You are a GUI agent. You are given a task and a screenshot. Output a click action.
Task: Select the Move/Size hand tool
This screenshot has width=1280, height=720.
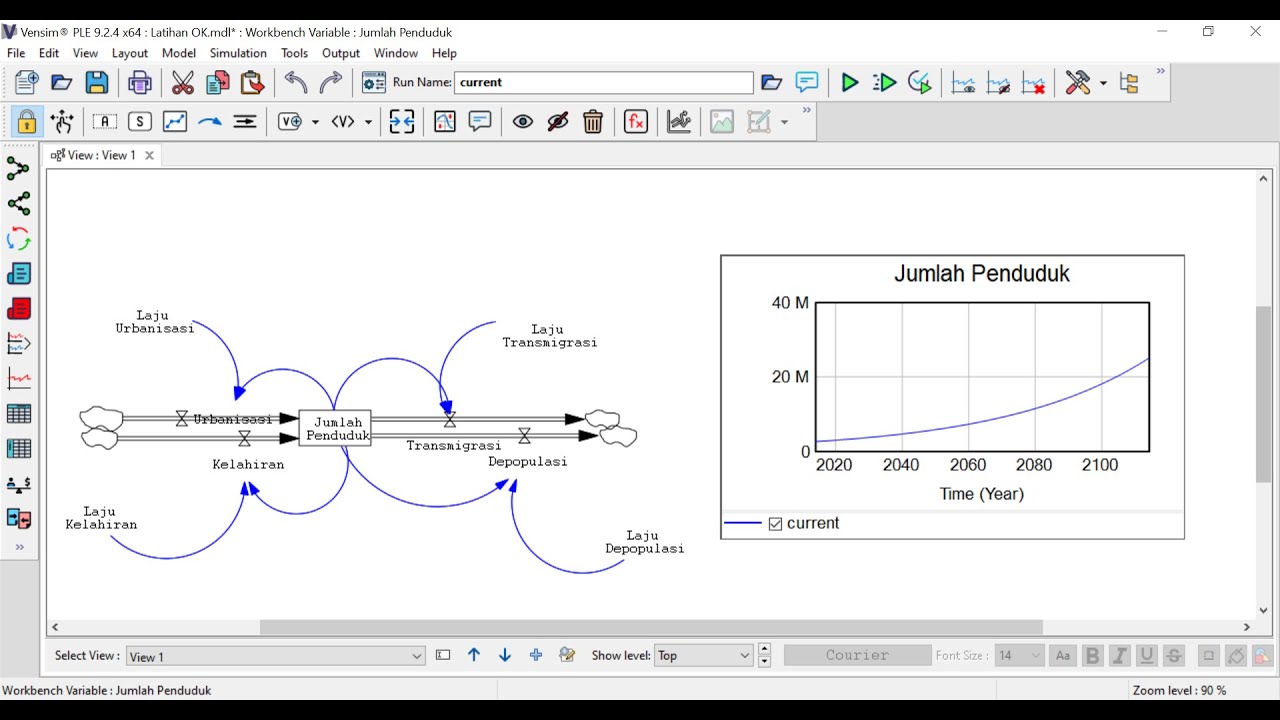[62, 122]
